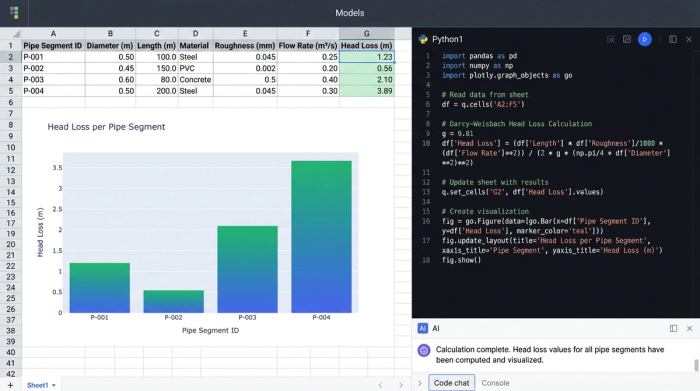Open the chart output icon in Python1 header

pos(627,39)
